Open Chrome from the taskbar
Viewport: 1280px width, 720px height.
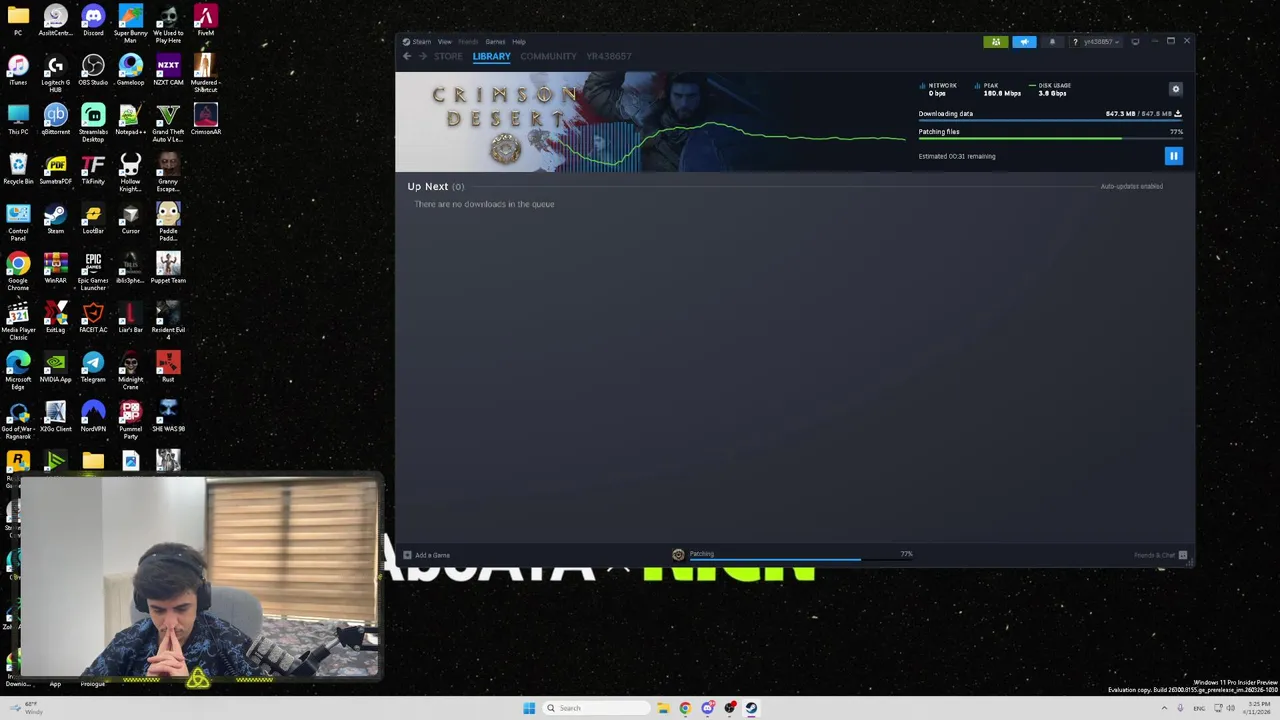point(685,708)
